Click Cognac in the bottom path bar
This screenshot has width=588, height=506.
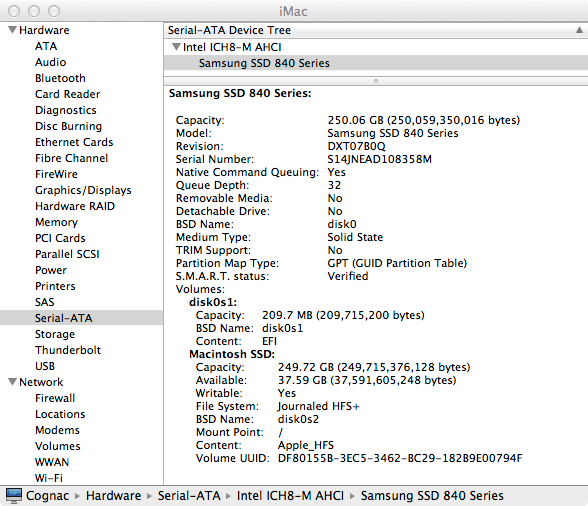[48, 496]
